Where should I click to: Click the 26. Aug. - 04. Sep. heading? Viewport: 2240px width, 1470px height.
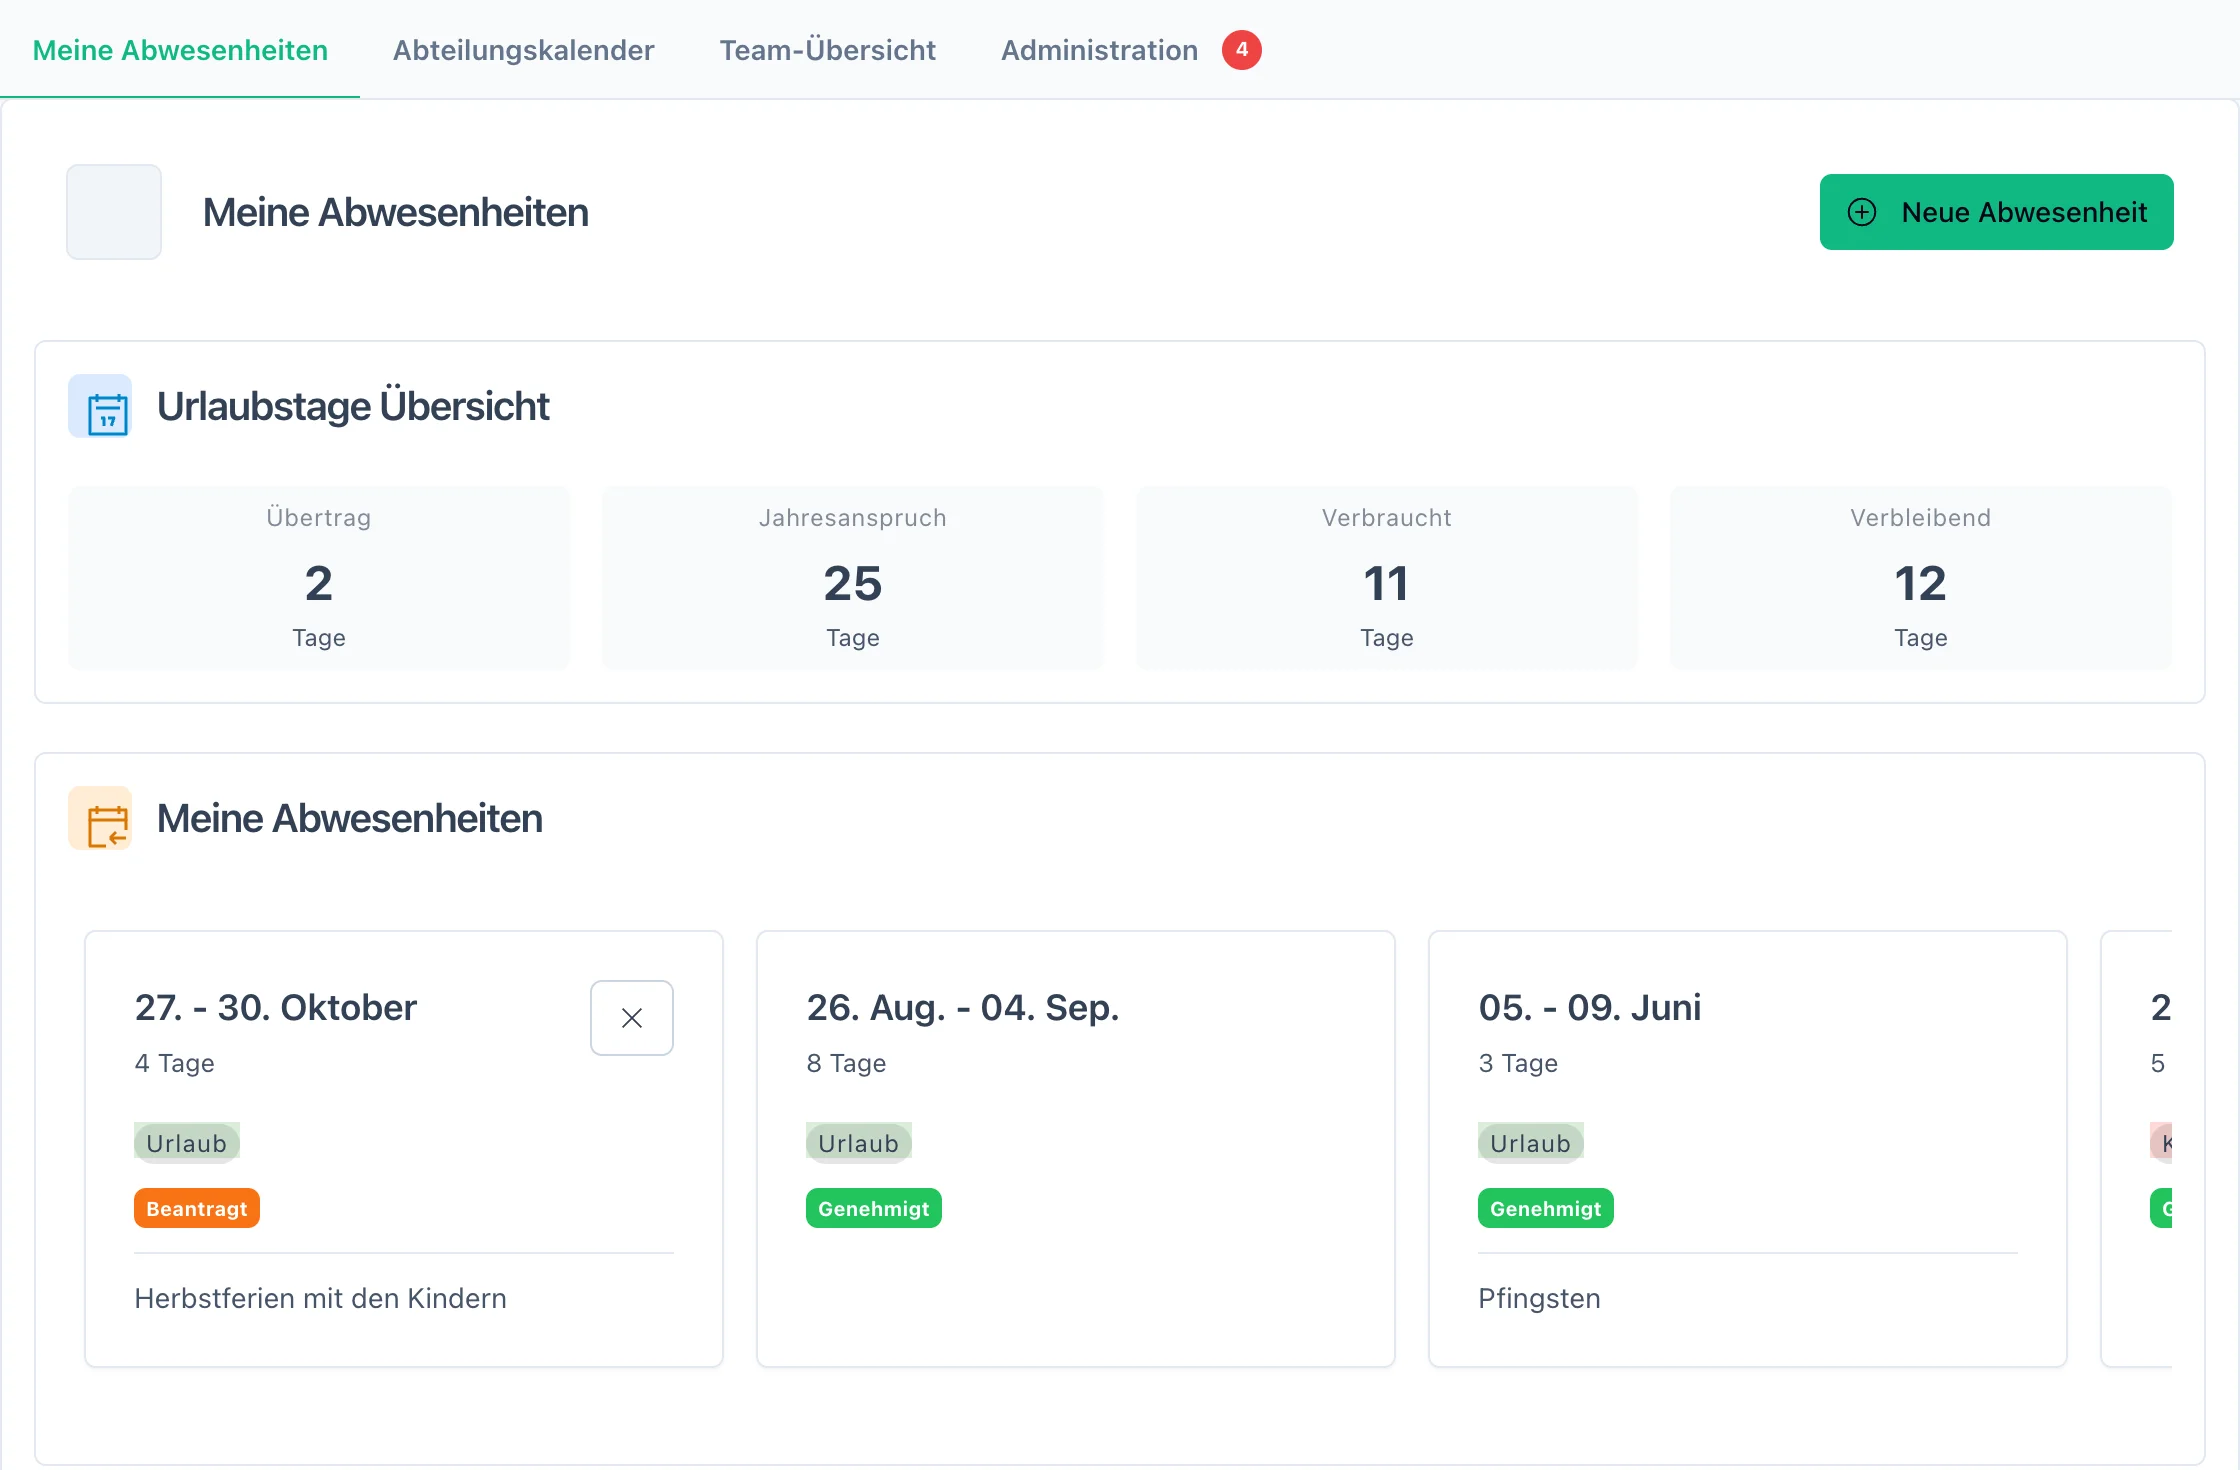pos(963,1007)
